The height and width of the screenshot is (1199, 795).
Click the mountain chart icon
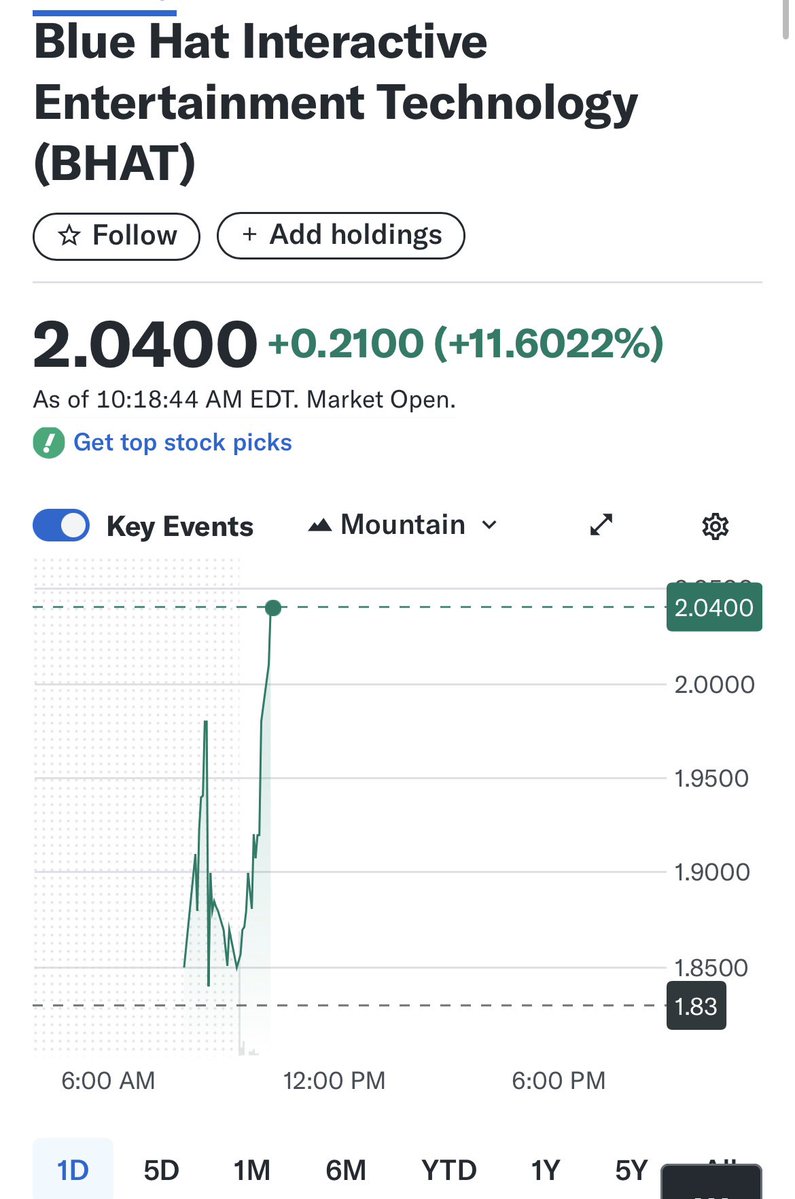pyautogui.click(x=320, y=525)
